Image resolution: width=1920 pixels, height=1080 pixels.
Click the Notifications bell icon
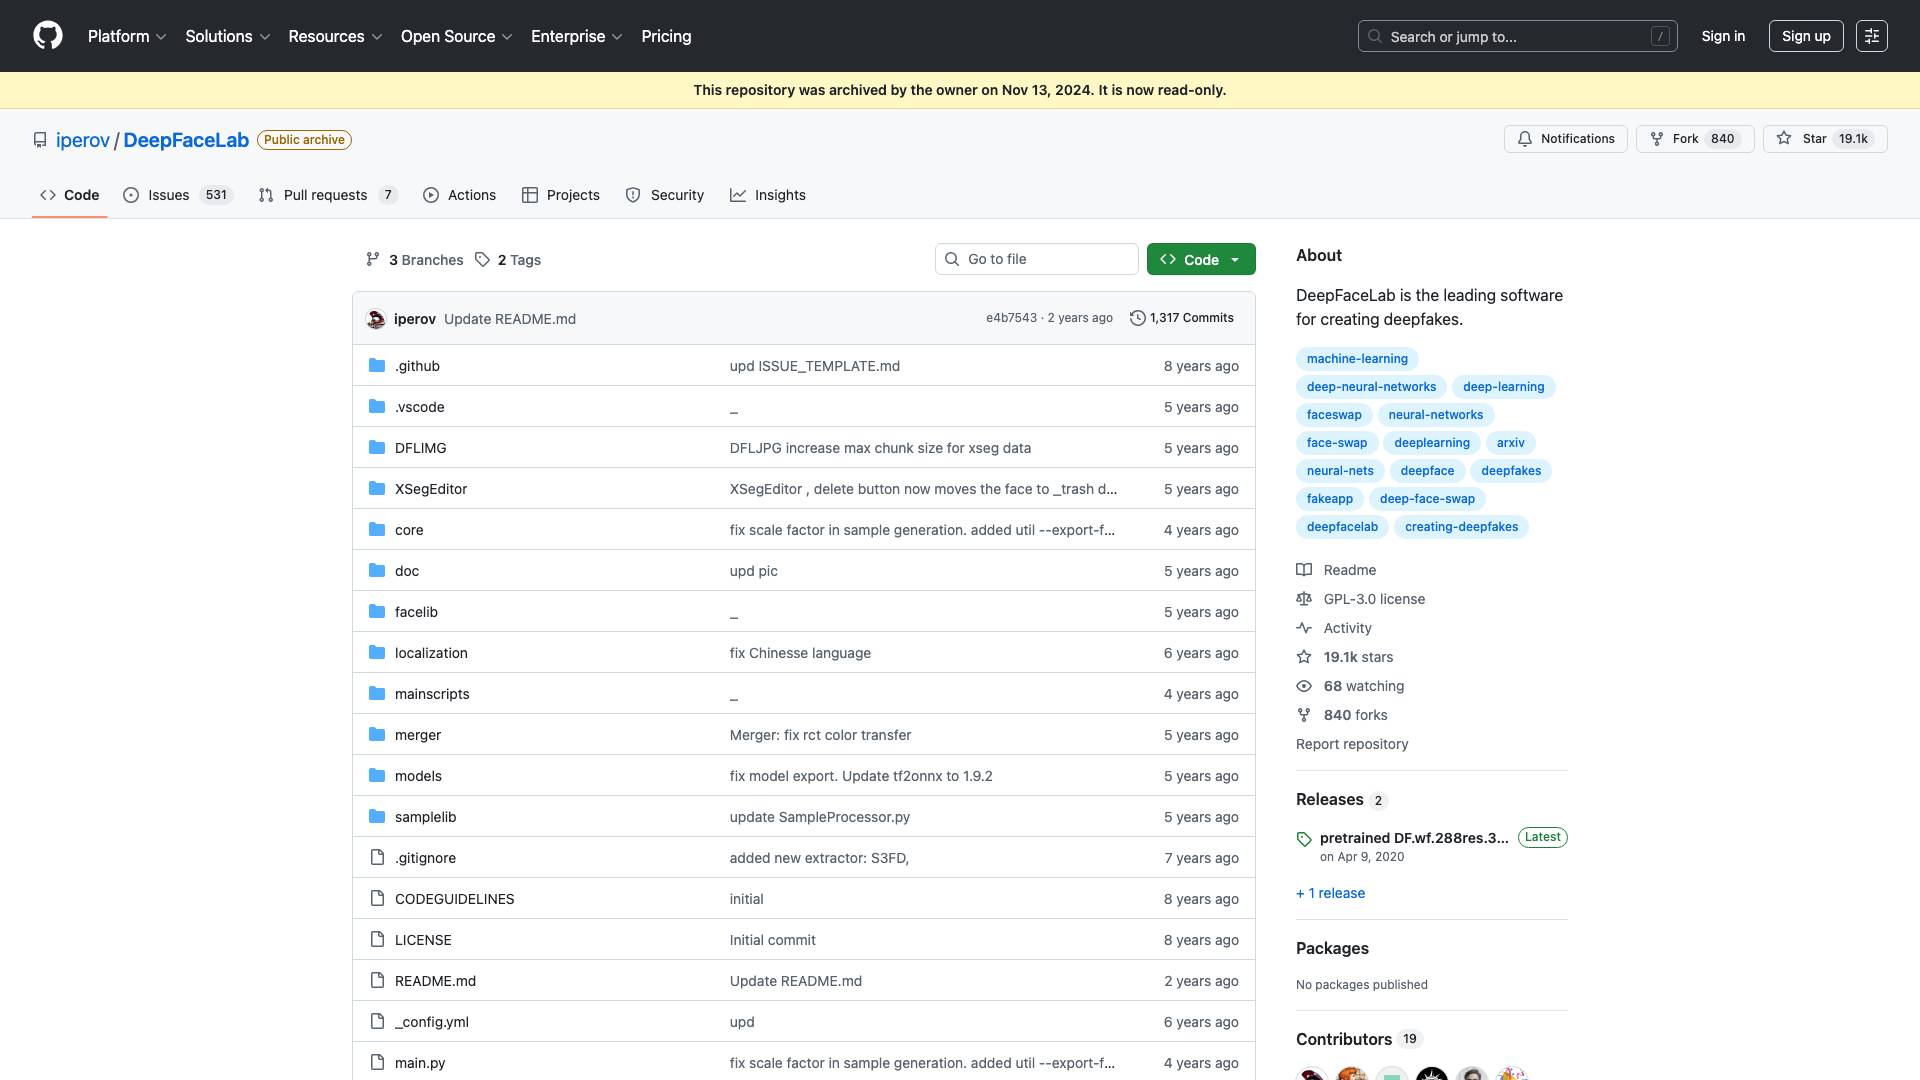coord(1524,139)
